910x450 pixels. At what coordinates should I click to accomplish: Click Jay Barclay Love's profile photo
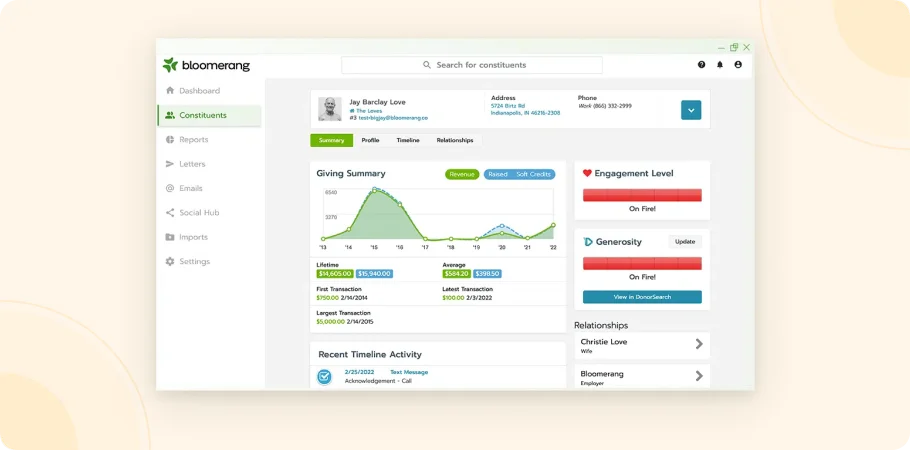(330, 109)
